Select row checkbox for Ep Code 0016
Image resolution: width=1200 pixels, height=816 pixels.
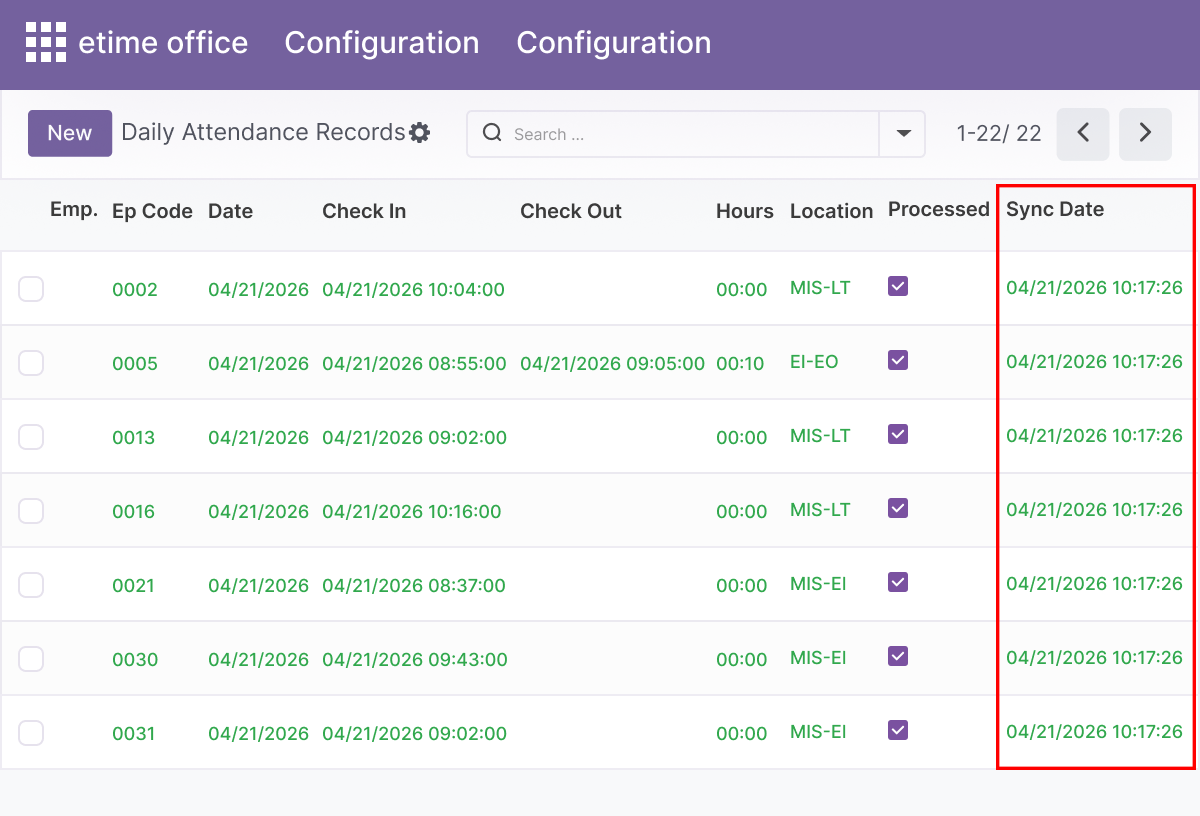(31, 511)
